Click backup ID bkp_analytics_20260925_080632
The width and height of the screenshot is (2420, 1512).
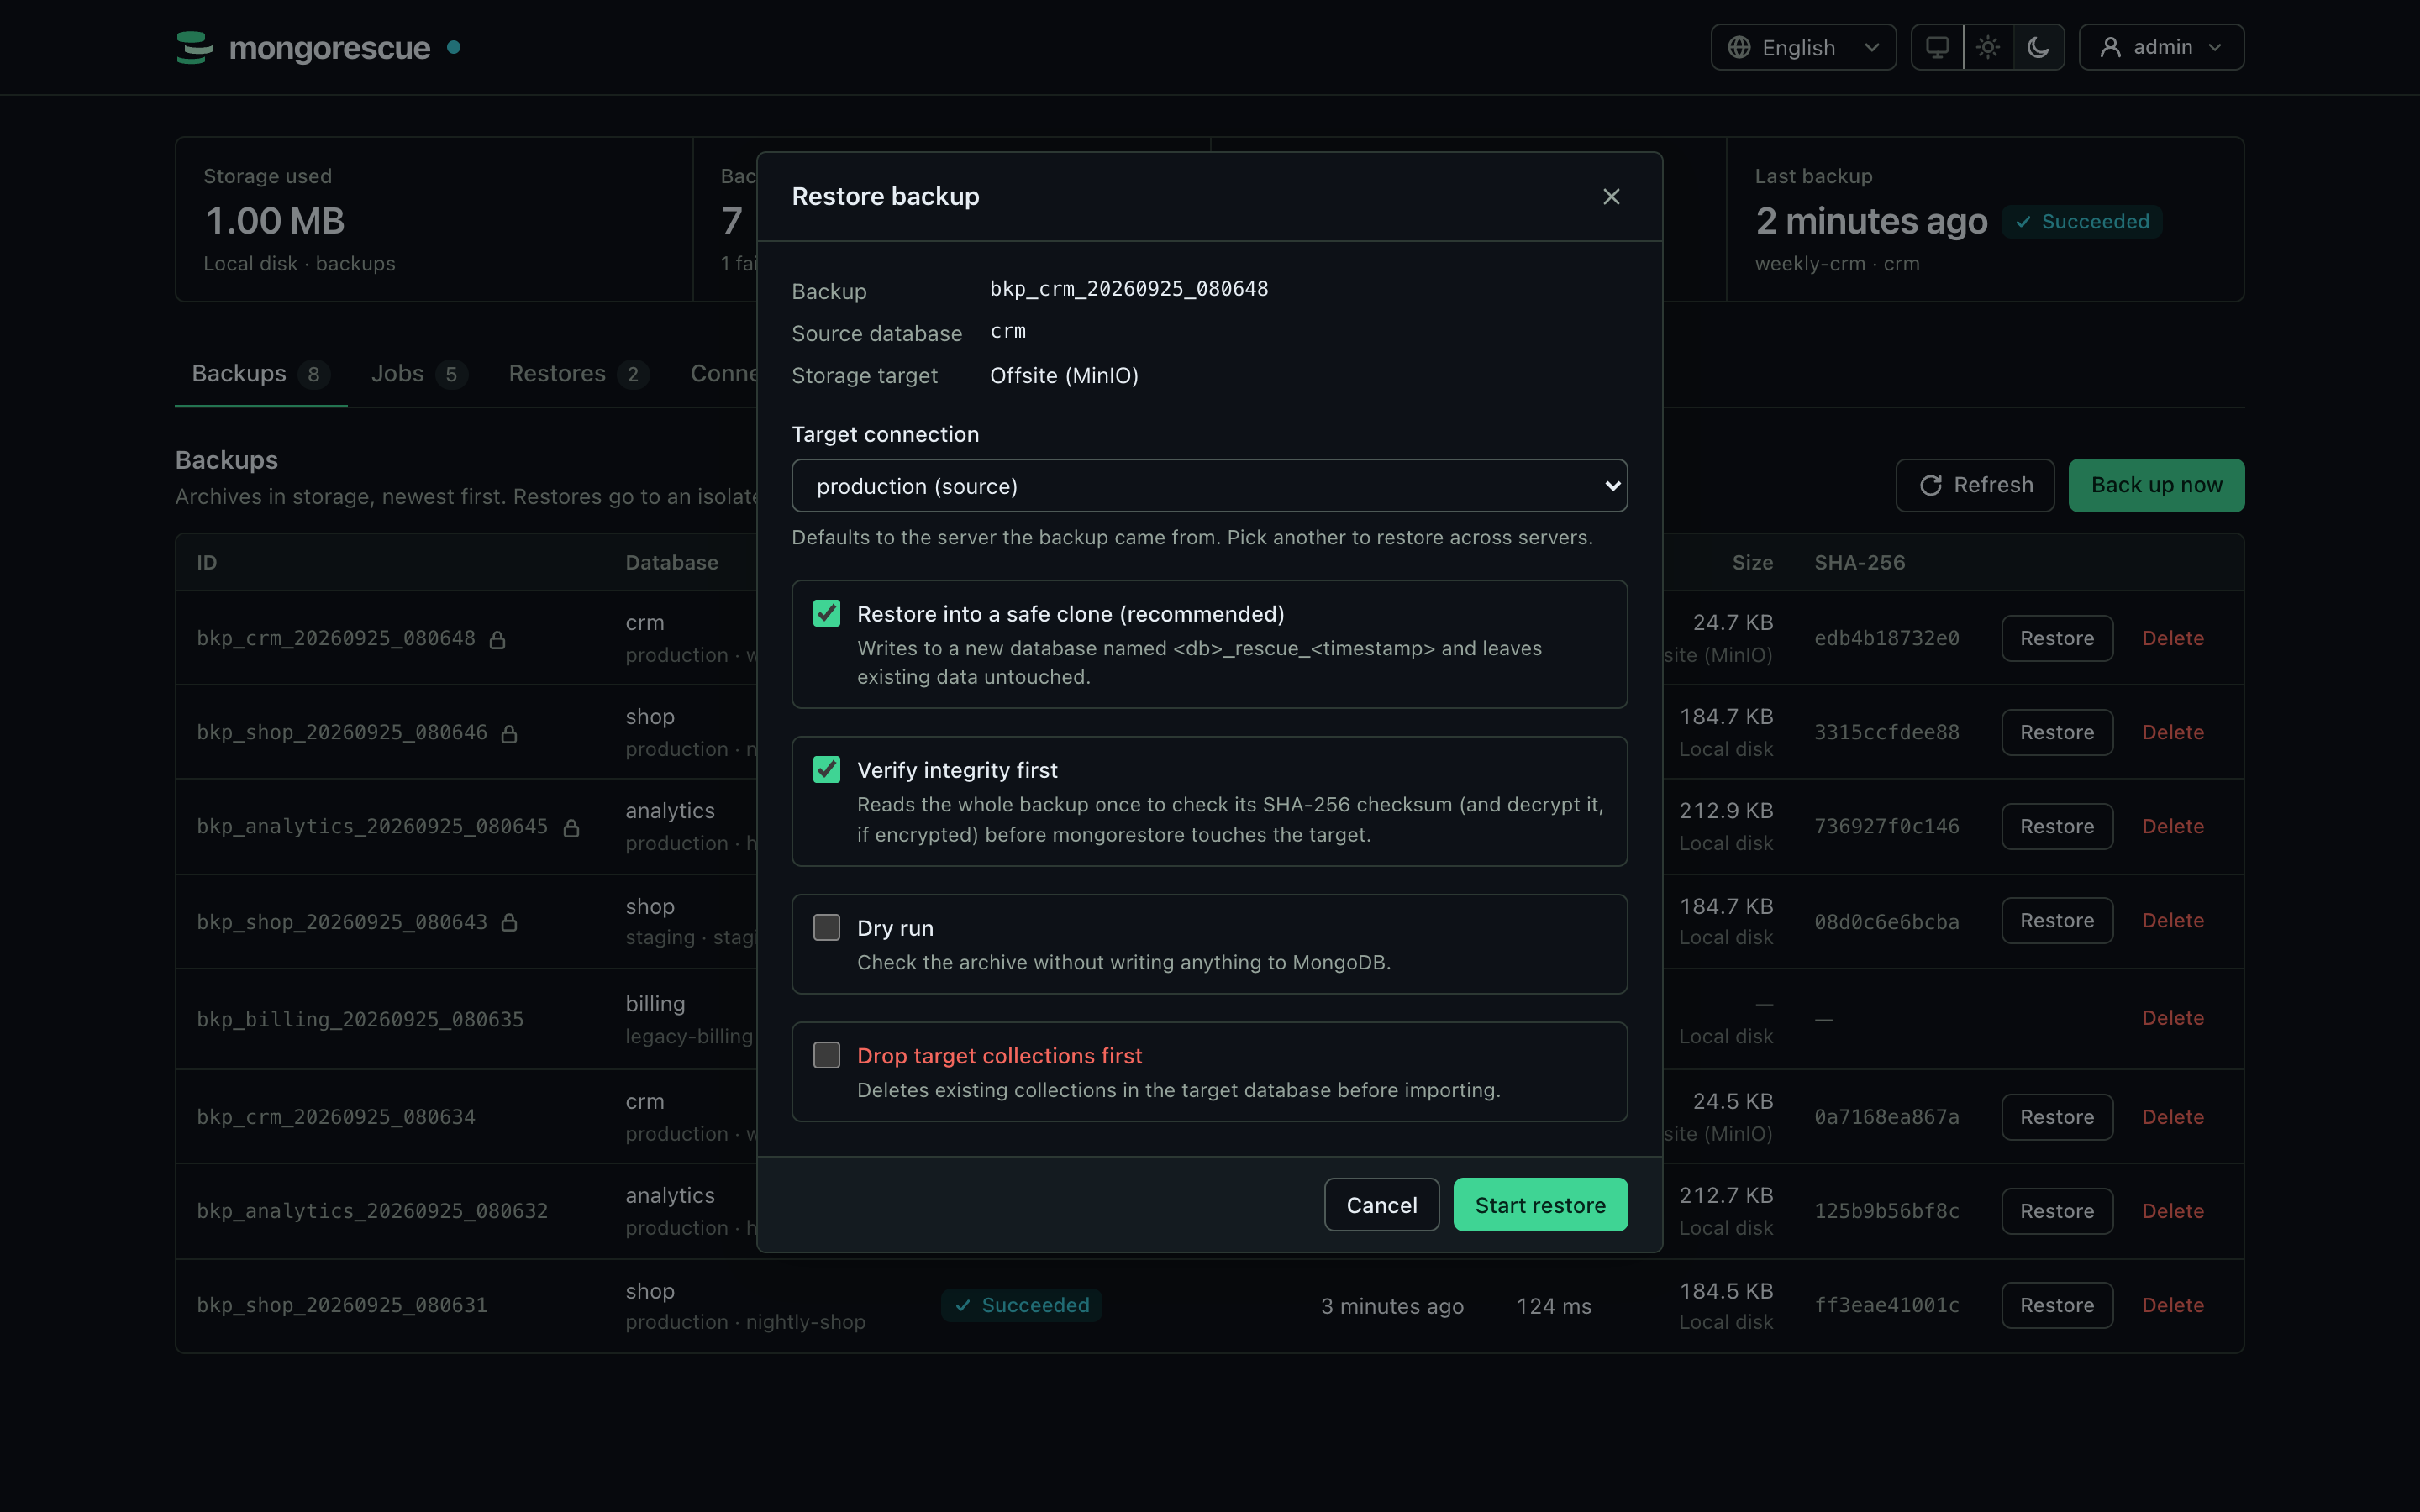coord(372,1211)
